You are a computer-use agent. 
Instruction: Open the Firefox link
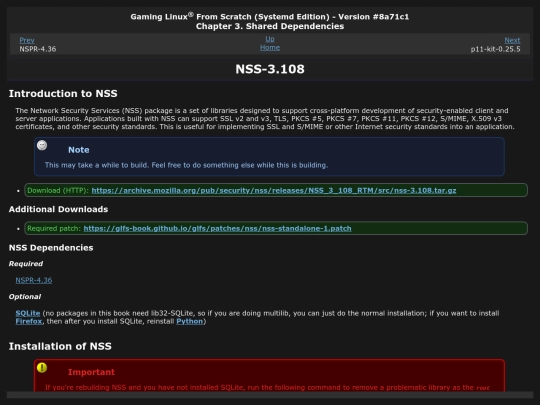pos(29,321)
